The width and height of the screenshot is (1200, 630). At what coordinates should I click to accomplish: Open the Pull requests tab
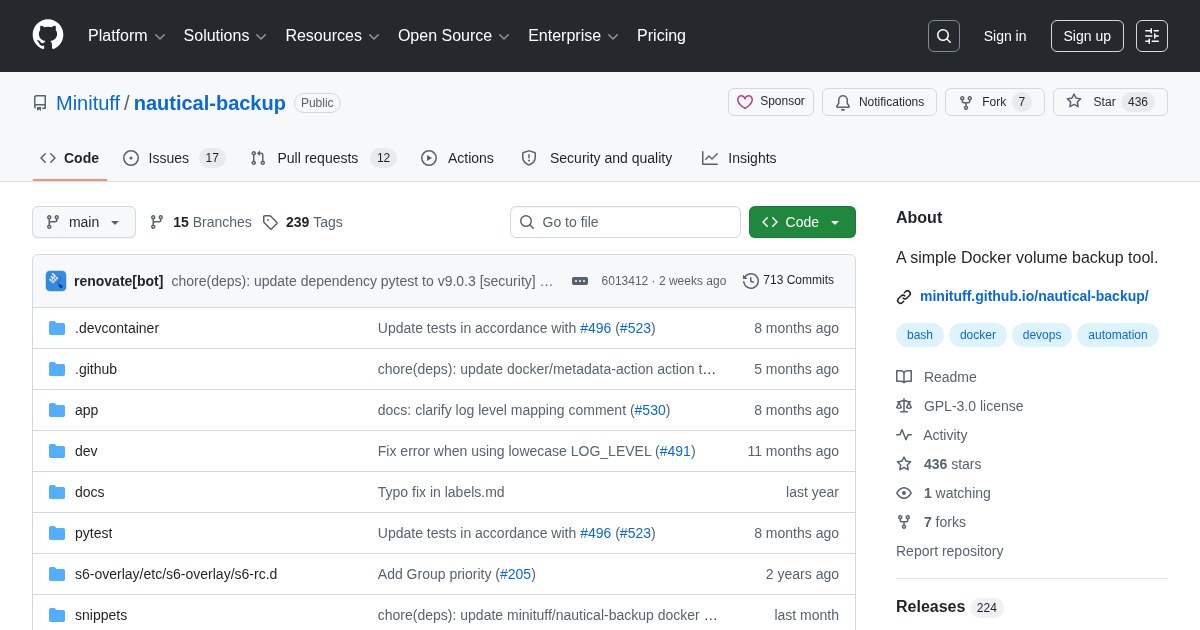click(323, 158)
